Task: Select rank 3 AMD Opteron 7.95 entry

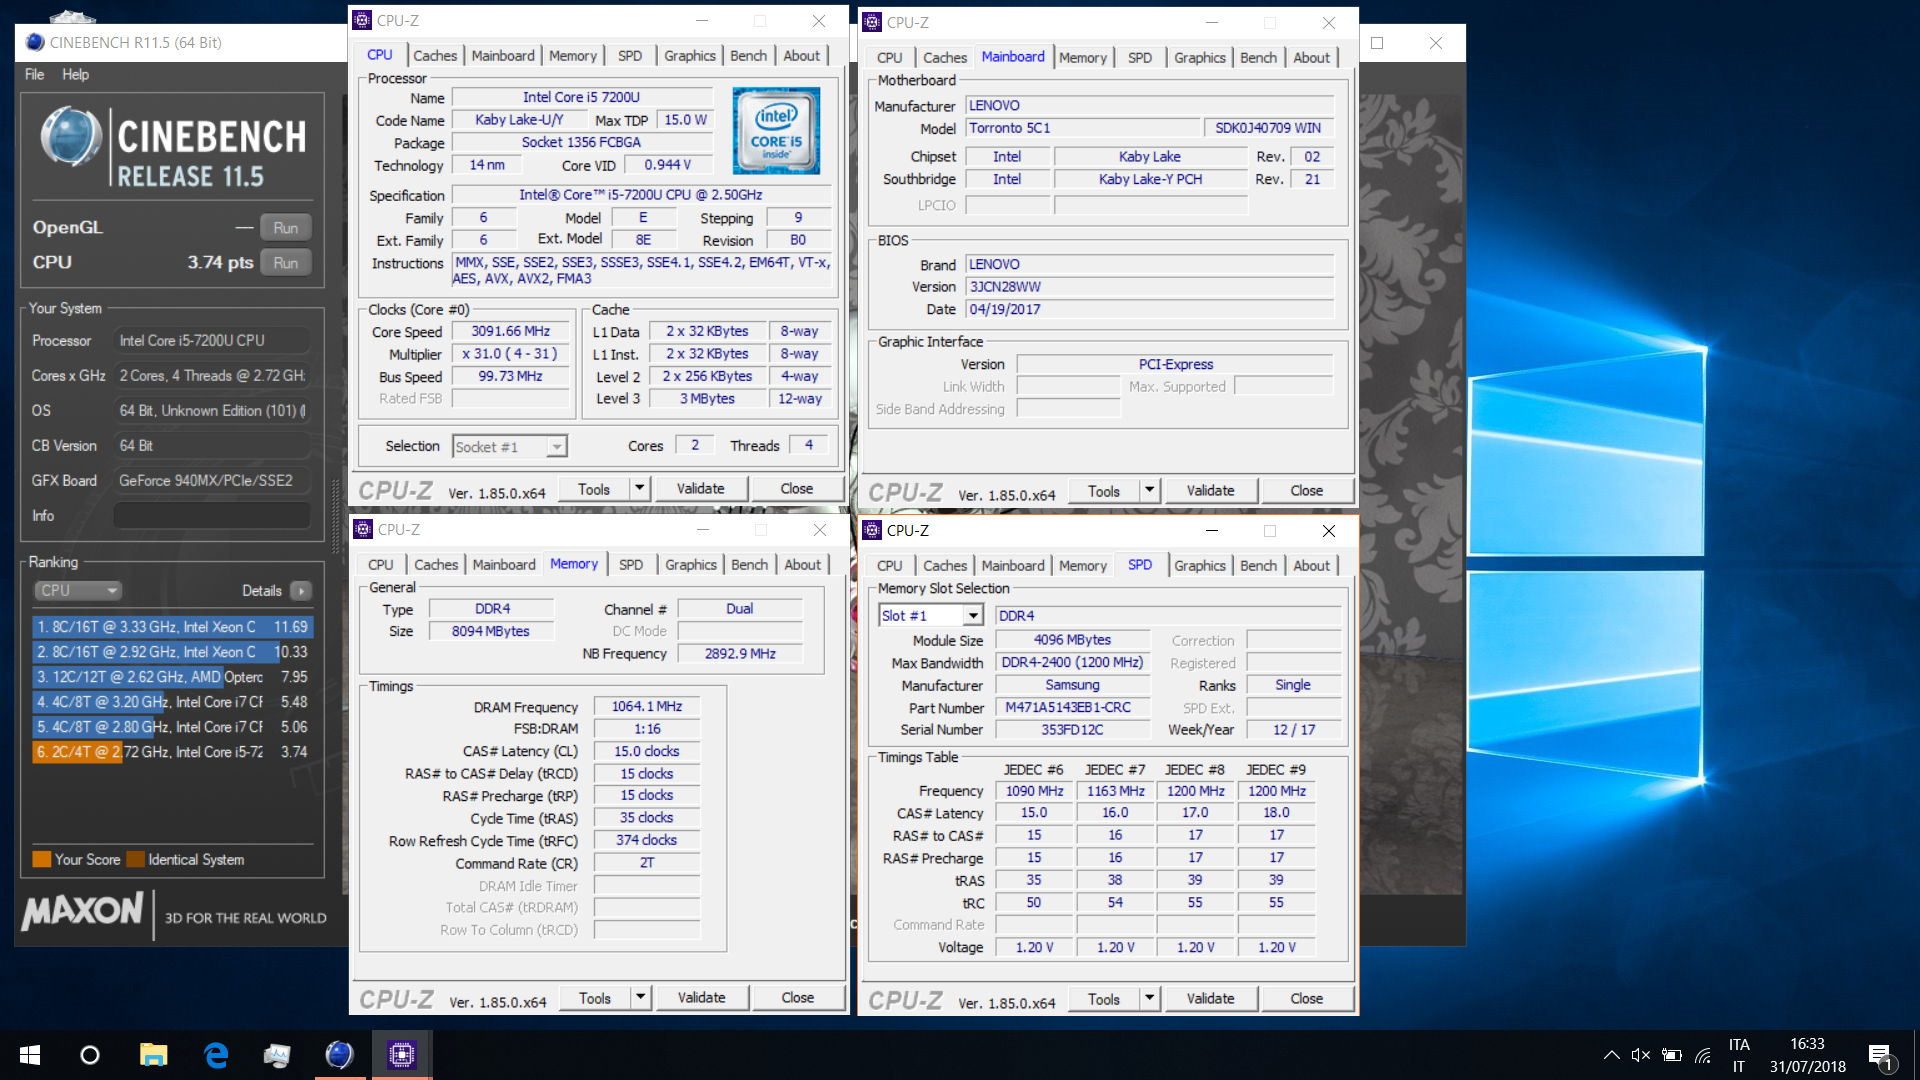Action: point(173,677)
